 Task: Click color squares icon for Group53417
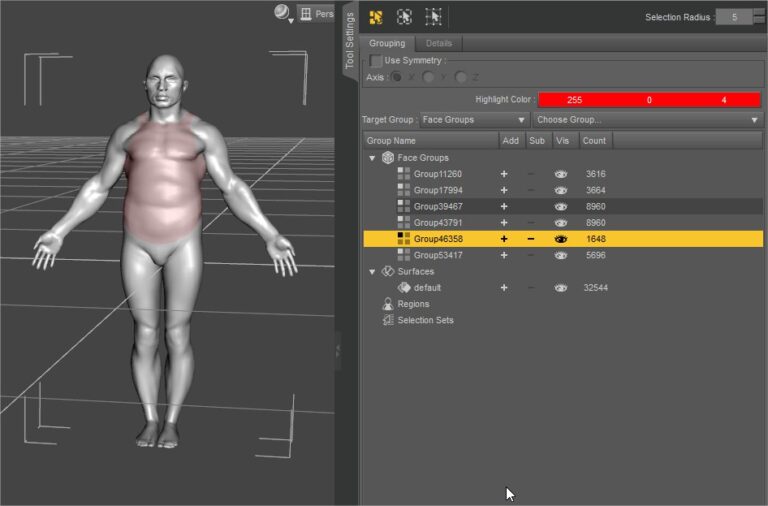[404, 255]
